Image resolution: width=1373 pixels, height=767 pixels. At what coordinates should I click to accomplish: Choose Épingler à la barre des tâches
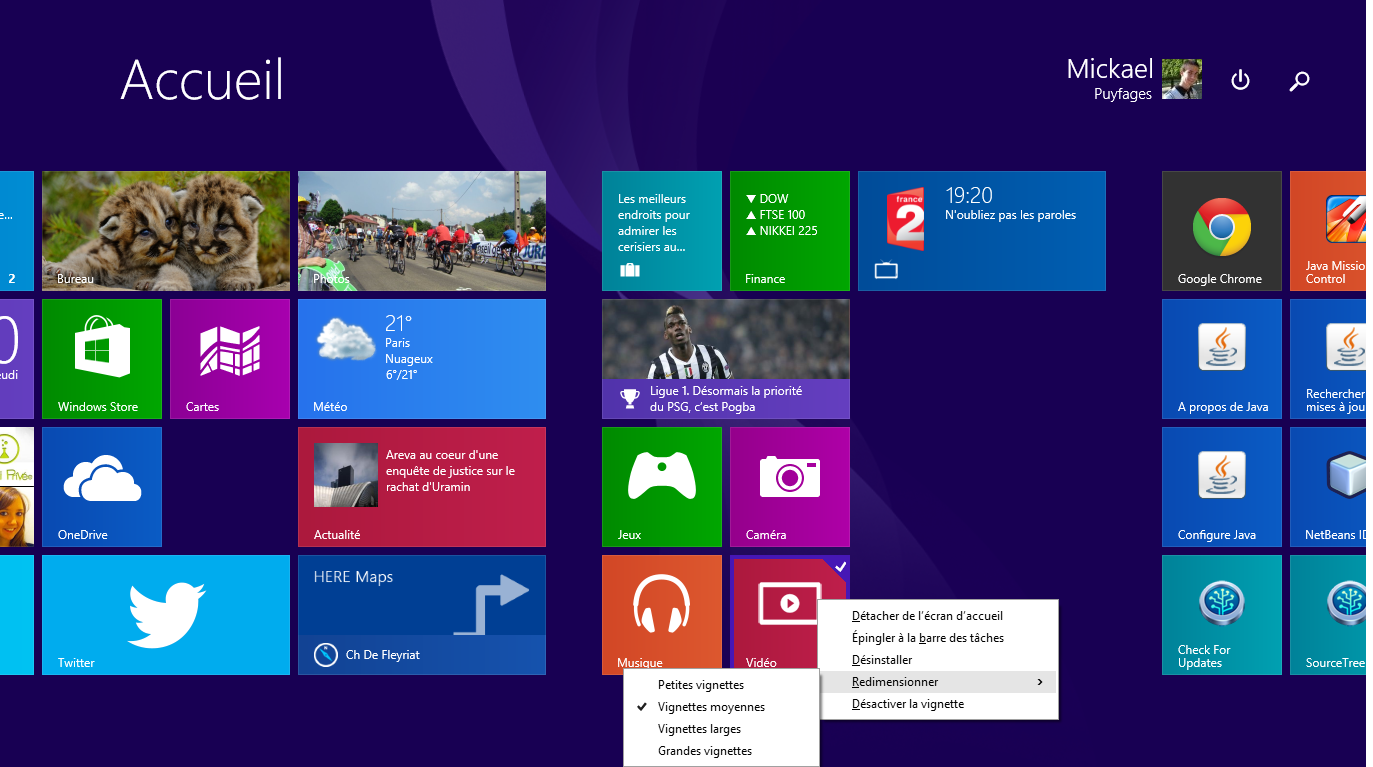[938, 638]
